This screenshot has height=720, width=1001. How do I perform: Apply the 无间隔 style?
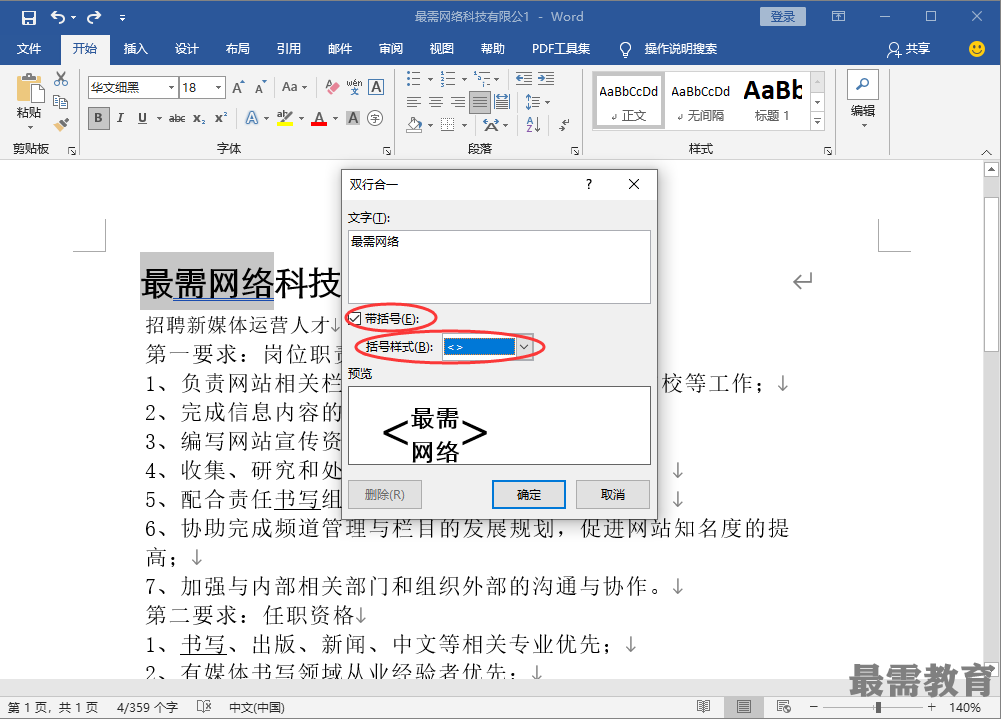(x=700, y=101)
